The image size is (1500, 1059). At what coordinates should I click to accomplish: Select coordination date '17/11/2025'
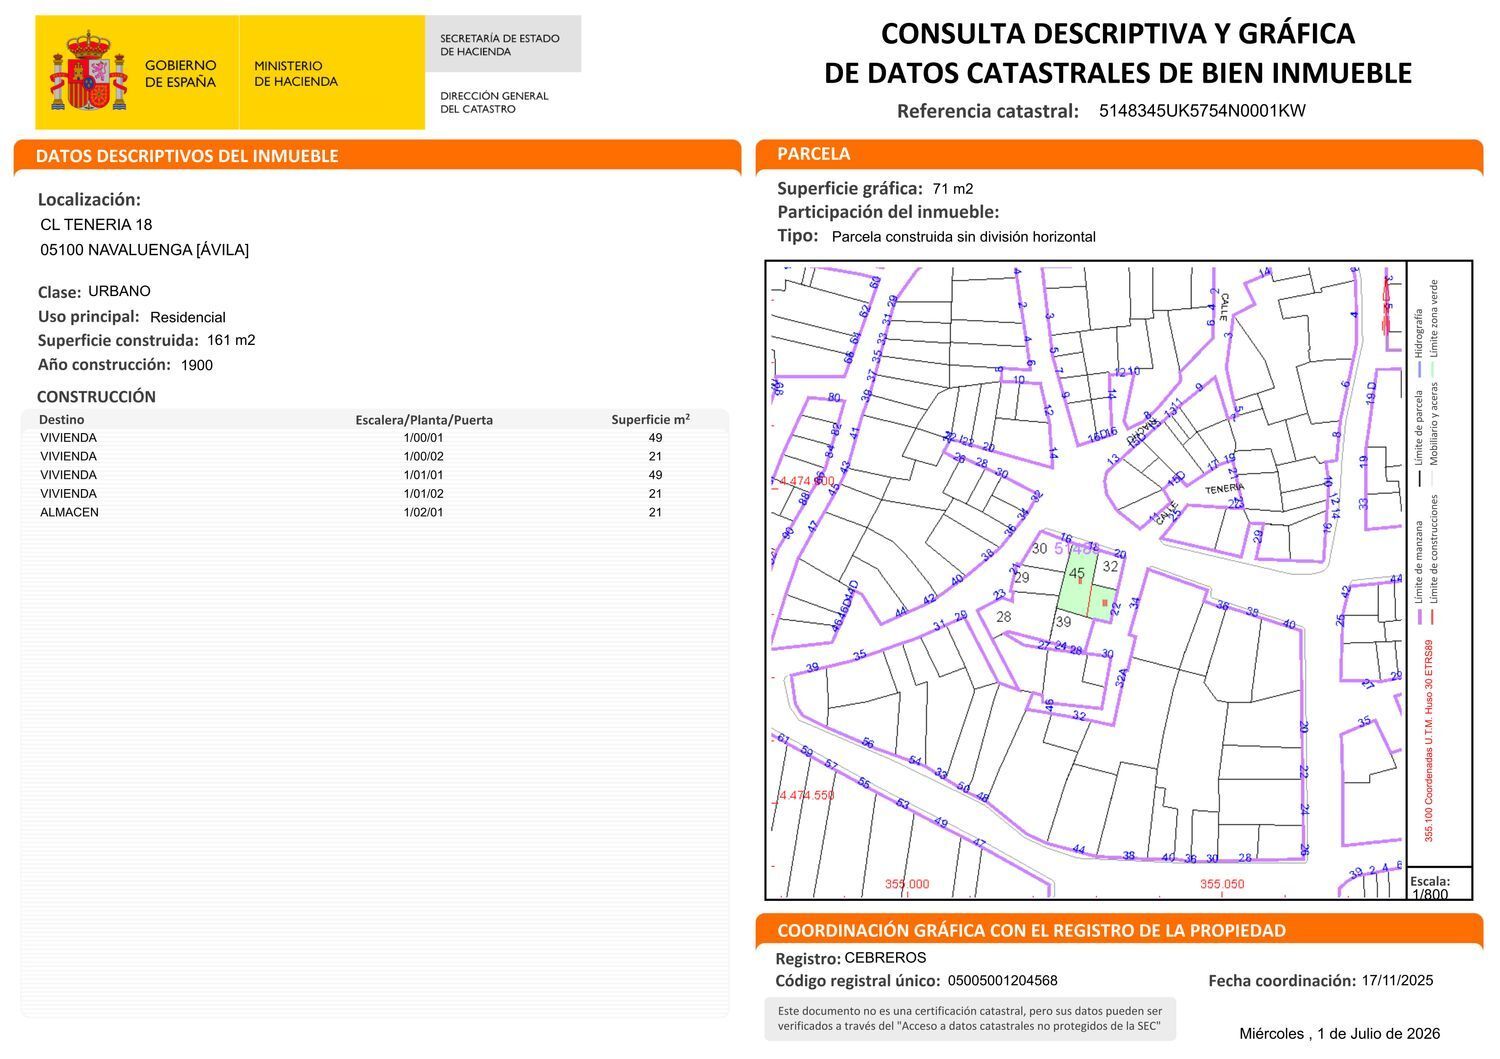click(1397, 981)
